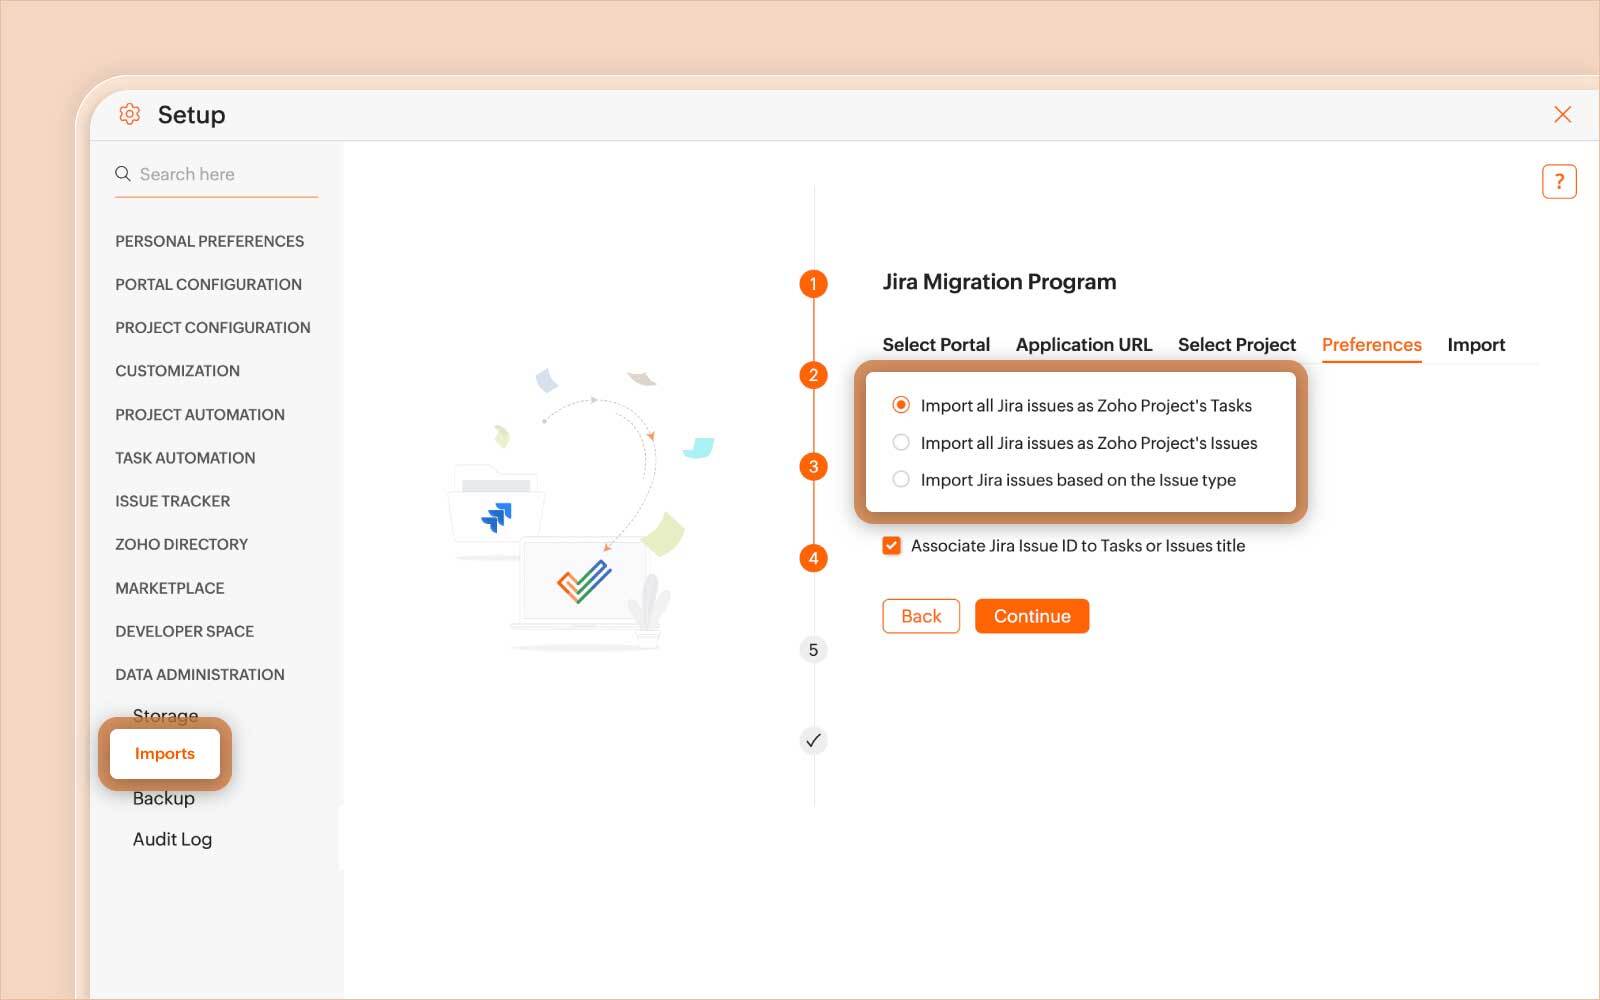Open Audit Log in the sidebar

coord(172,839)
